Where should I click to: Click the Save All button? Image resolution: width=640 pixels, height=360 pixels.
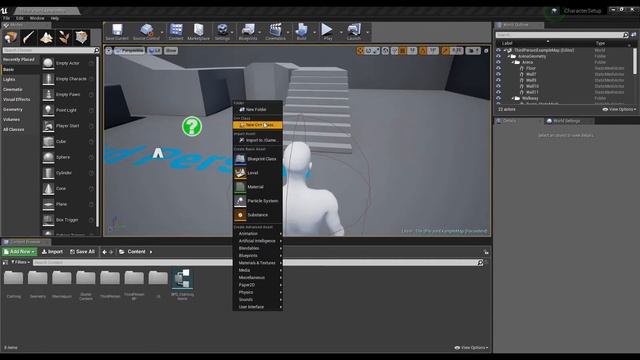pos(82,252)
